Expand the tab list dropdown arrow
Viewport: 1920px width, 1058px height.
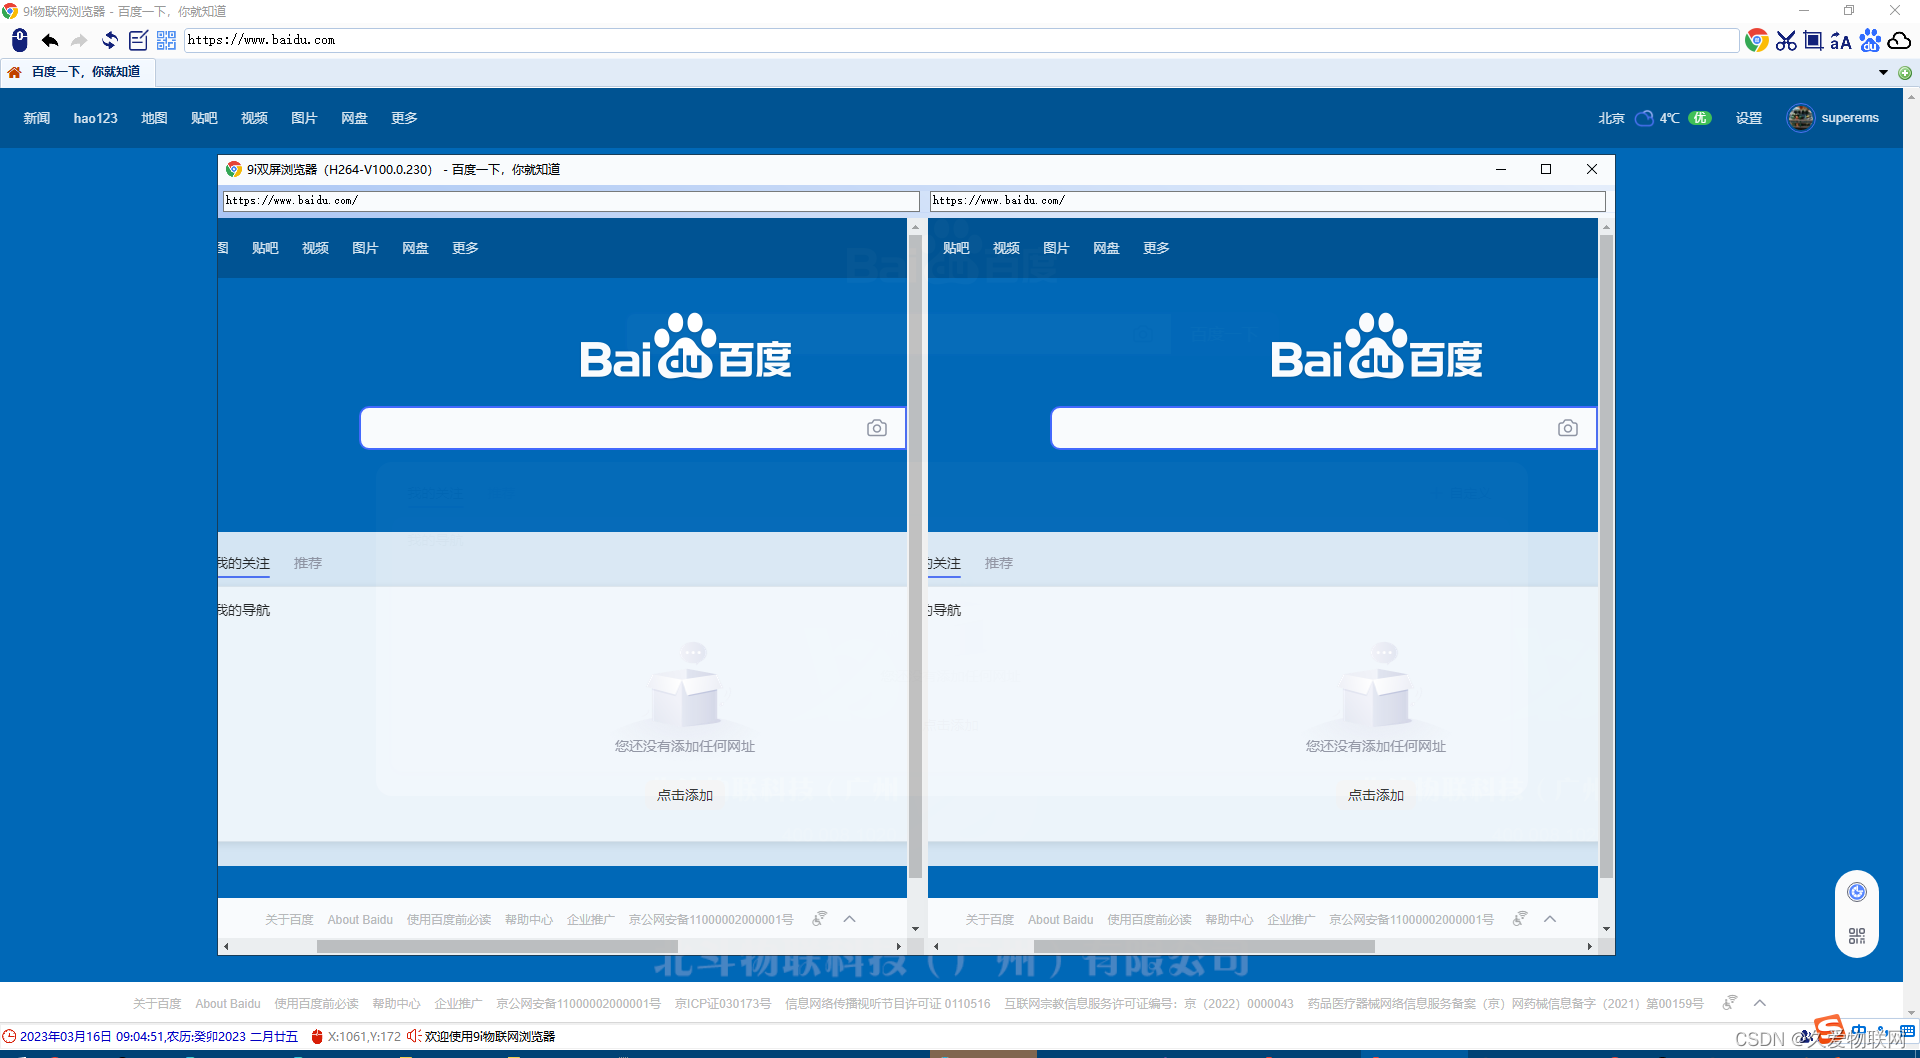point(1883,71)
